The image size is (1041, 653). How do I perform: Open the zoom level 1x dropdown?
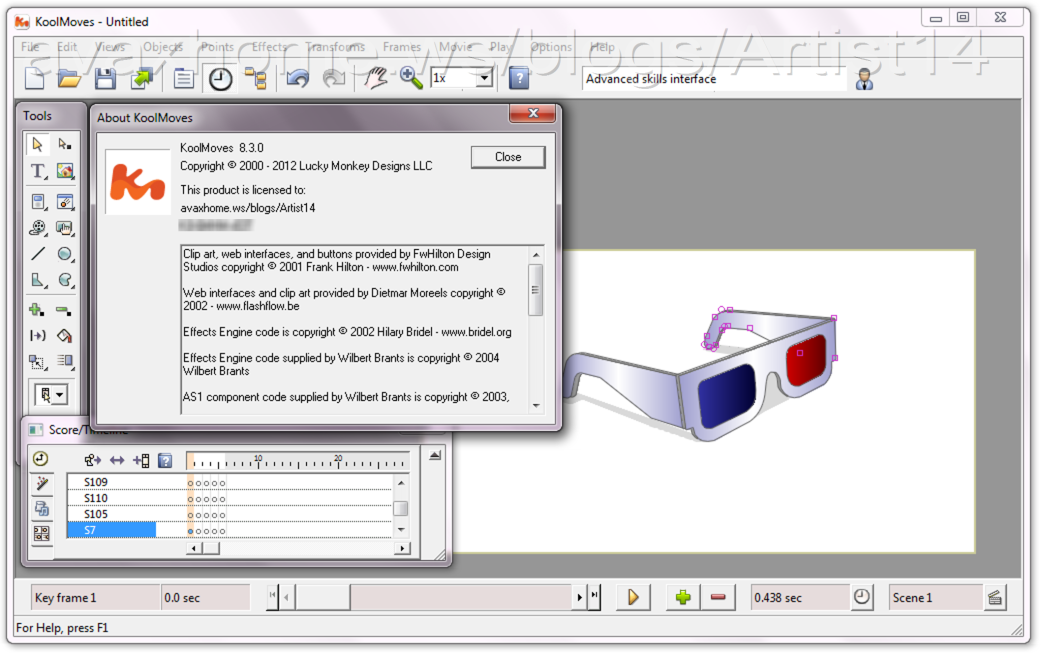pyautogui.click(x=485, y=78)
